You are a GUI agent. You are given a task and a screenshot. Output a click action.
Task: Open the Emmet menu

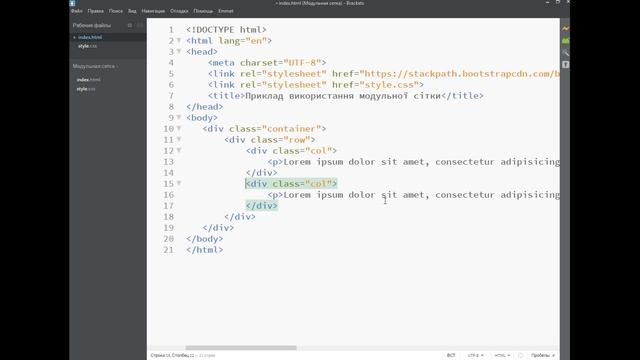point(226,11)
